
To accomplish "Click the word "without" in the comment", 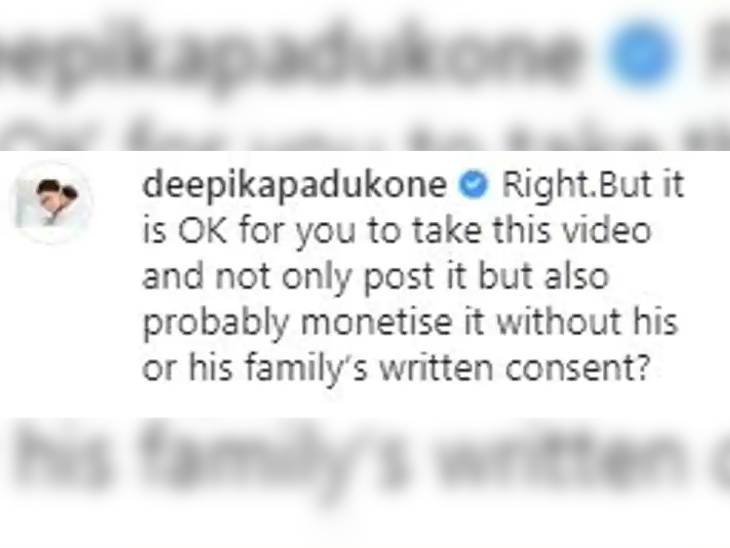I will [x=559, y=322].
